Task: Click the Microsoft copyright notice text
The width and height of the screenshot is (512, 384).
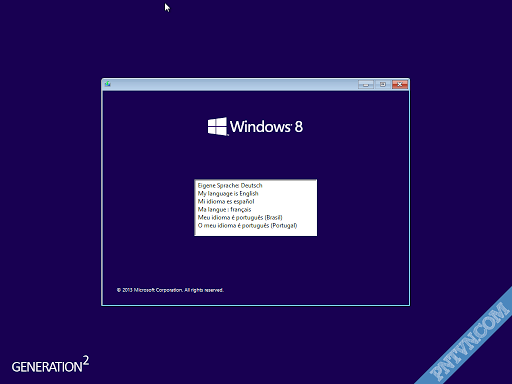Action: pos(170,290)
